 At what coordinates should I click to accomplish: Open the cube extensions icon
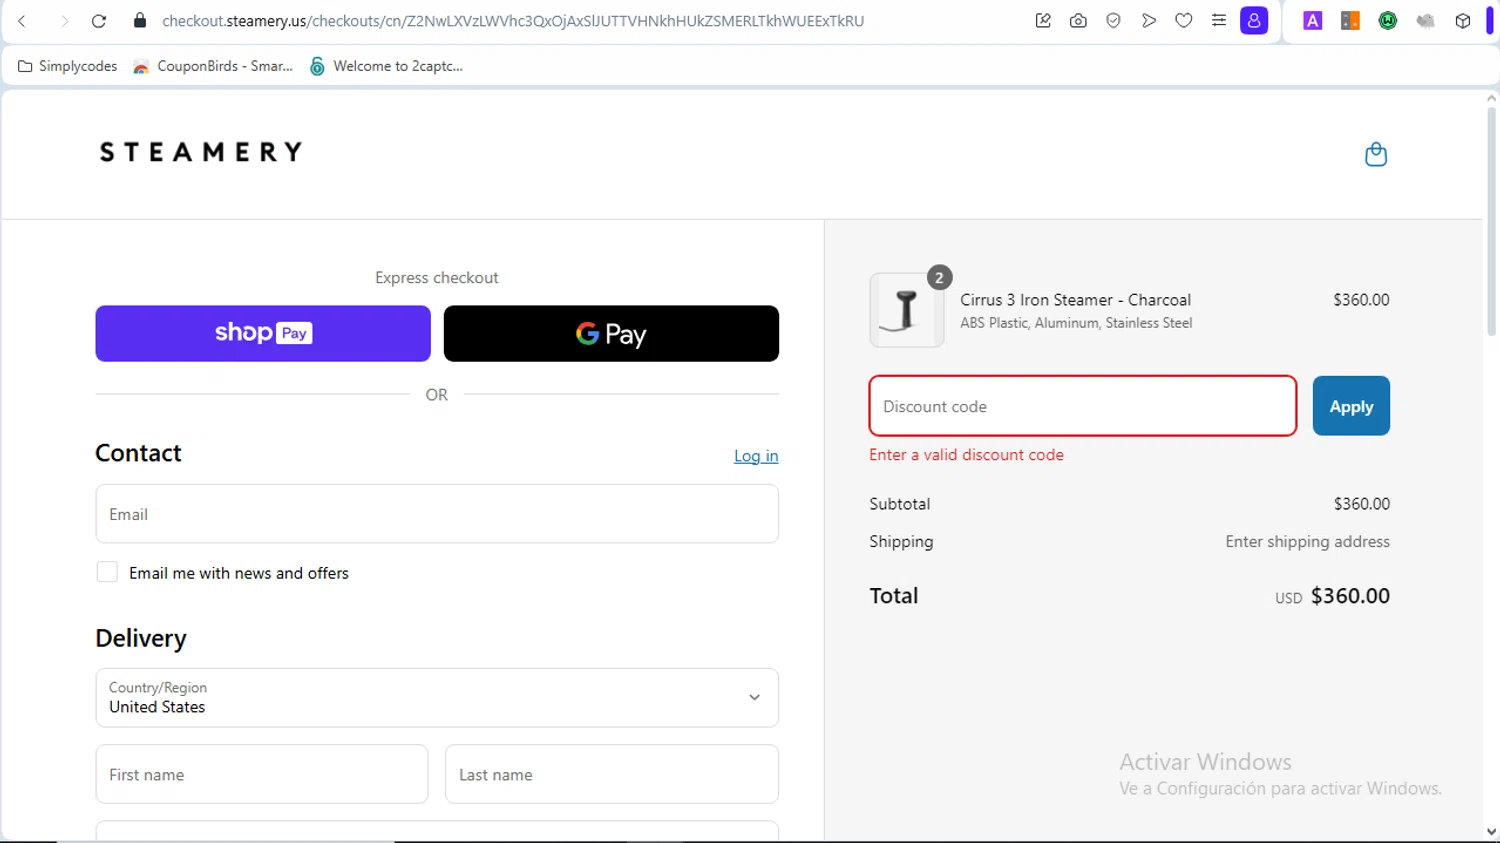1463,20
